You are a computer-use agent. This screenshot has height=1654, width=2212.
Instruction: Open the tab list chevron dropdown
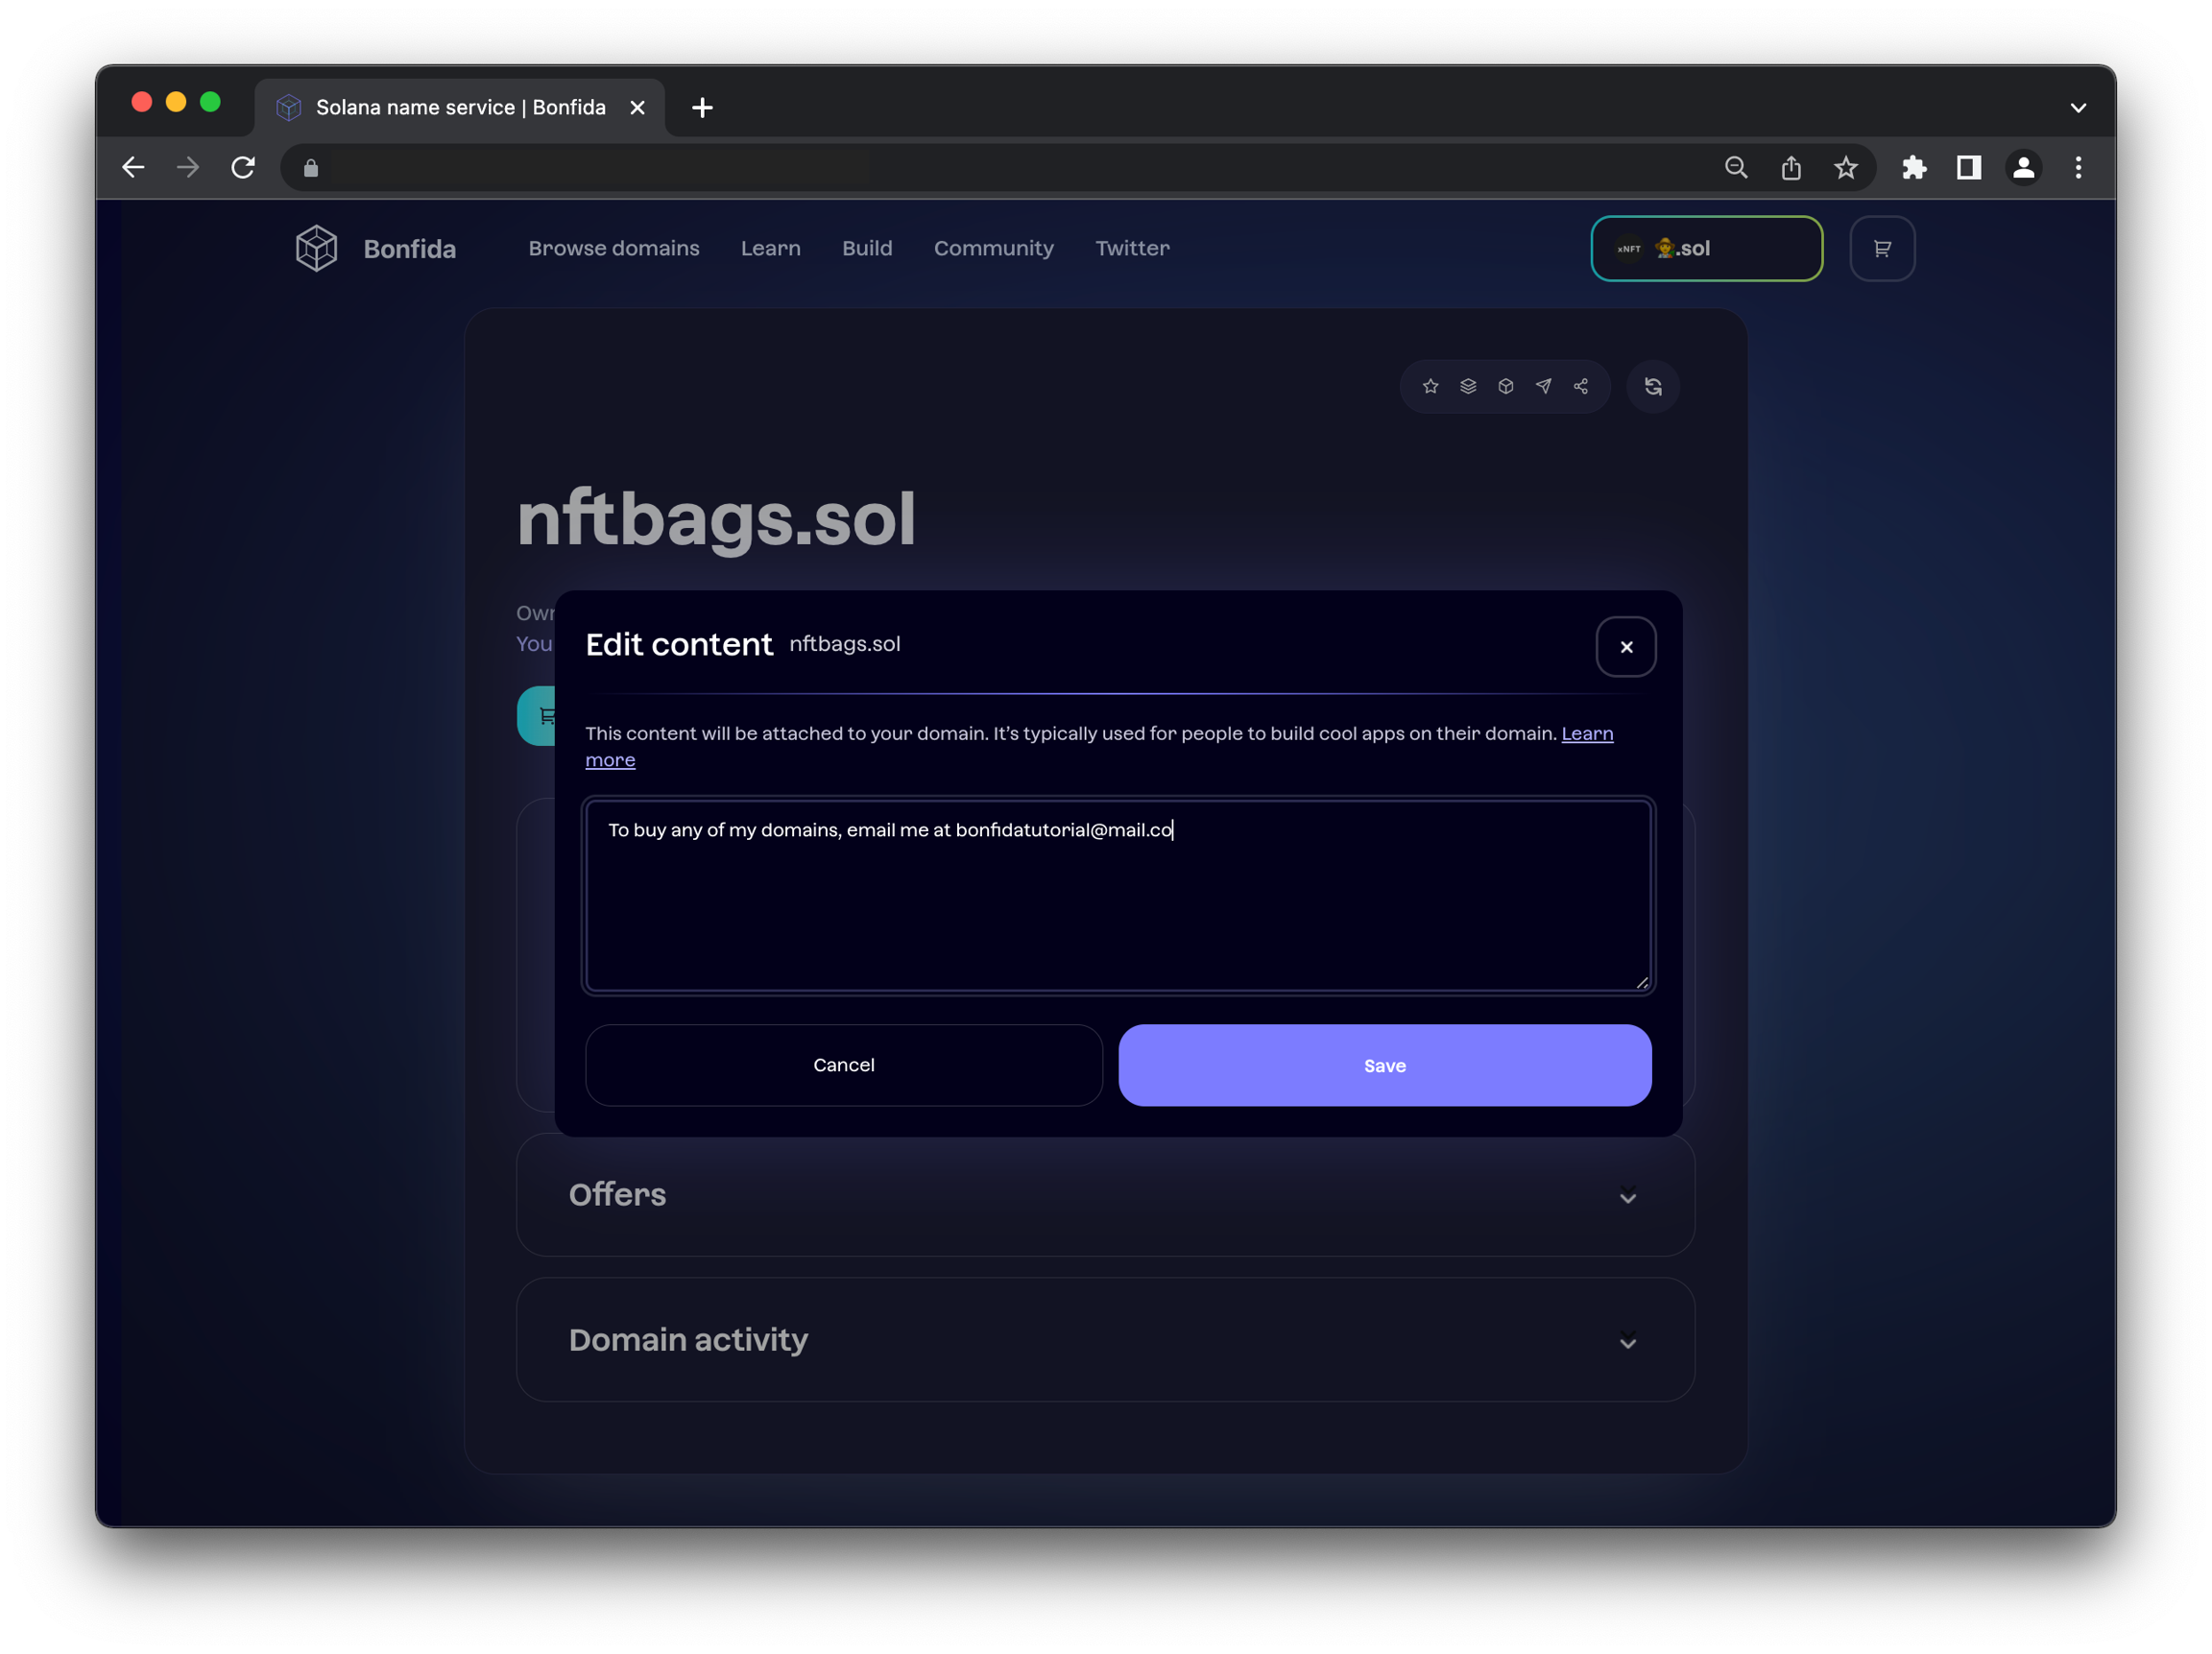(2078, 107)
